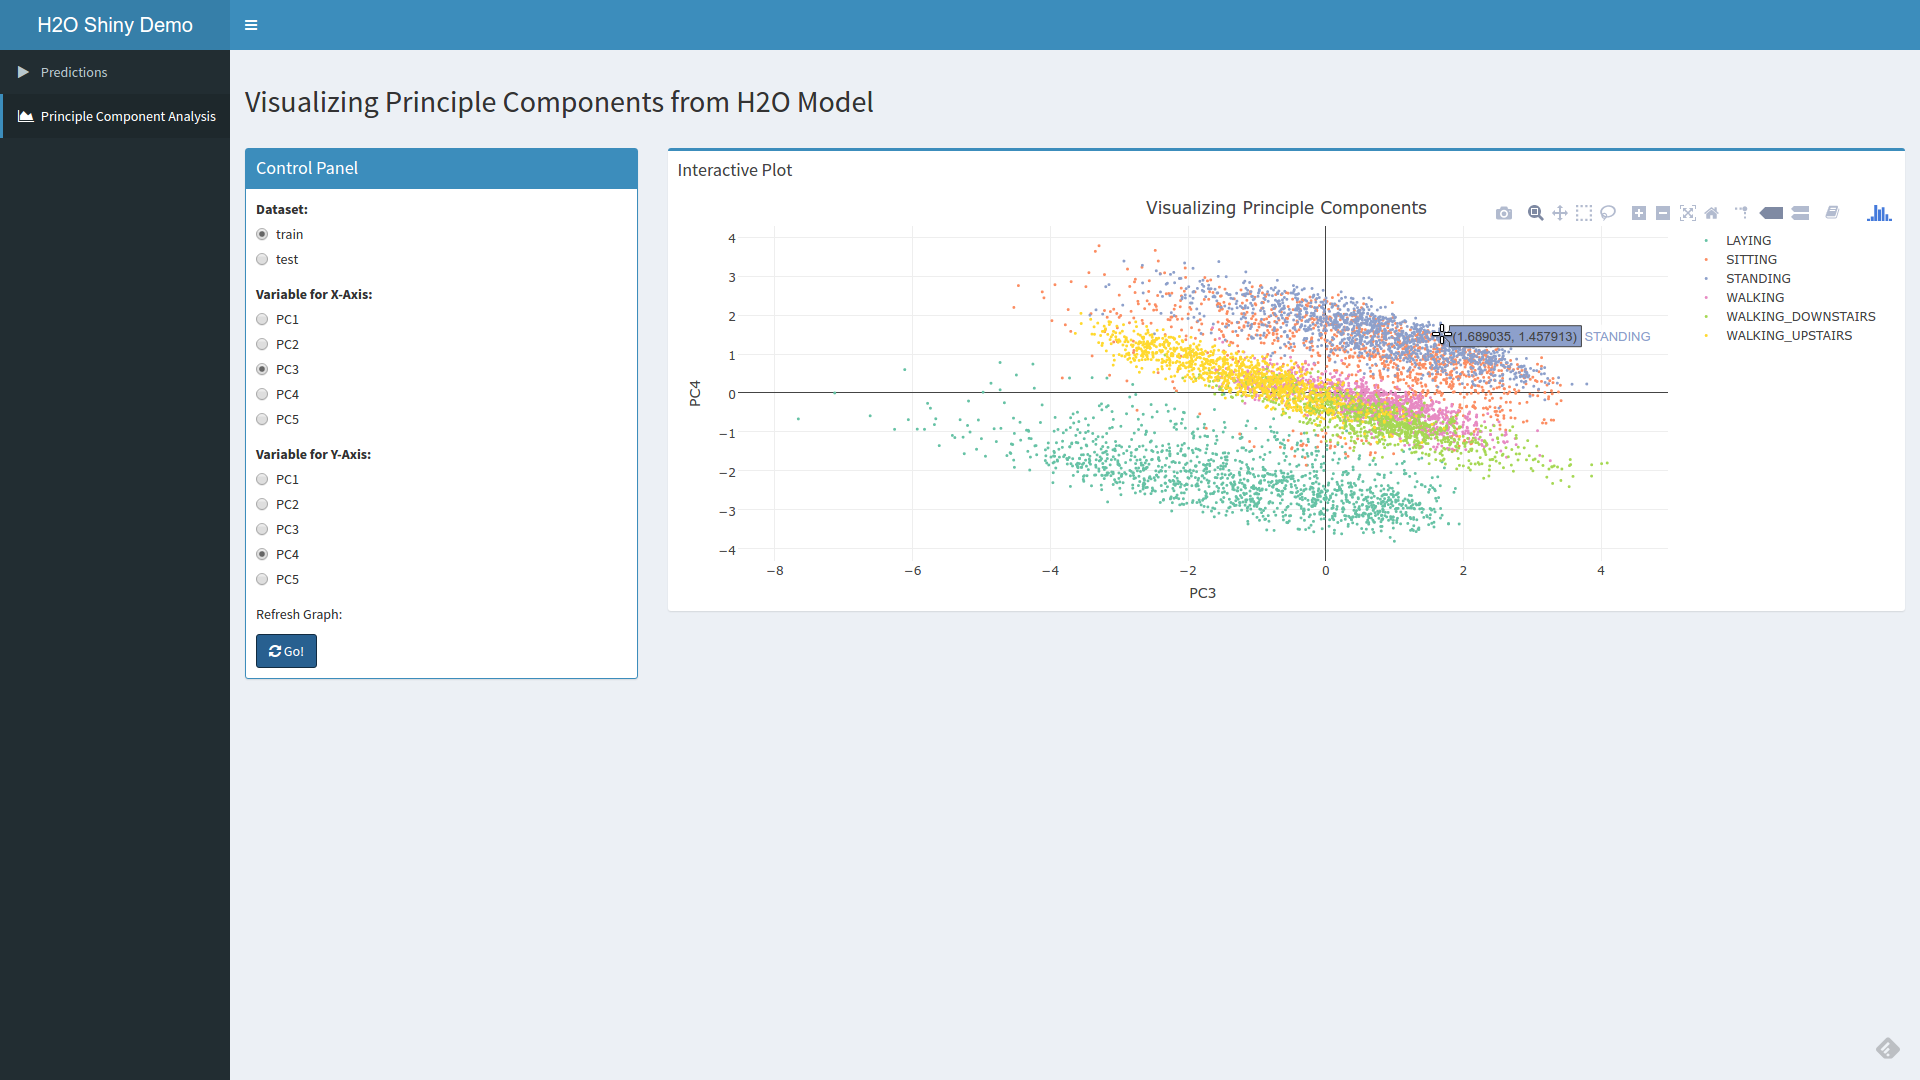Open the Plotly logo link
The image size is (1920, 1080).
pyautogui.click(x=1879, y=213)
